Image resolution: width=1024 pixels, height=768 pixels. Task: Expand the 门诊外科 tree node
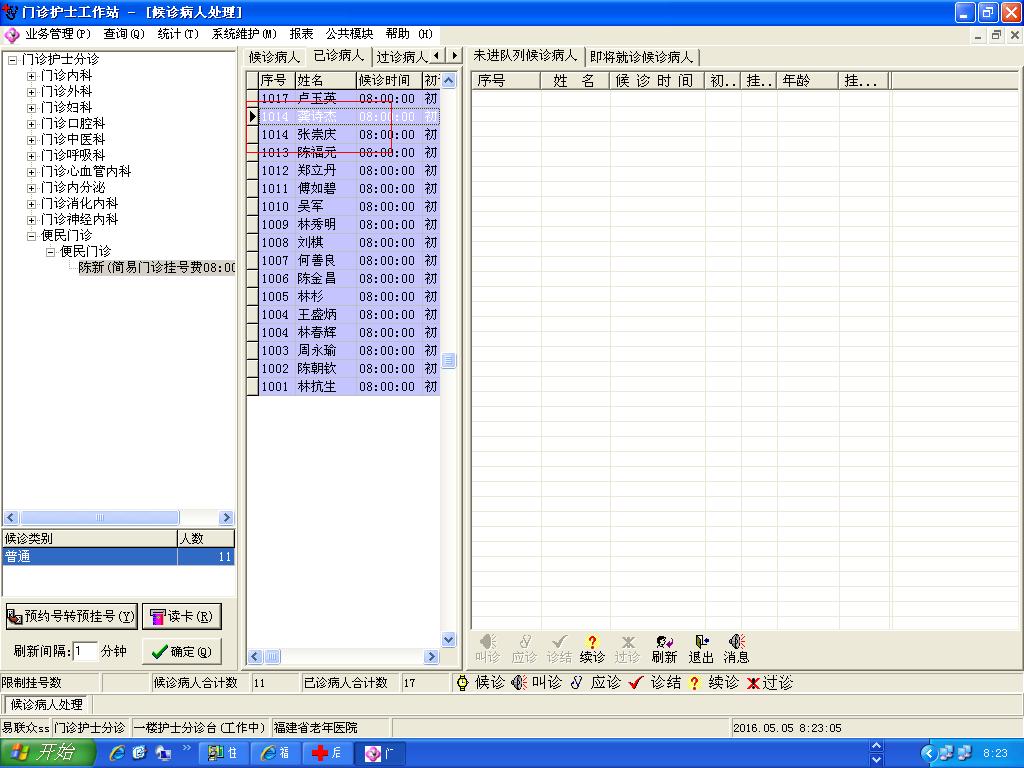click(x=31, y=91)
